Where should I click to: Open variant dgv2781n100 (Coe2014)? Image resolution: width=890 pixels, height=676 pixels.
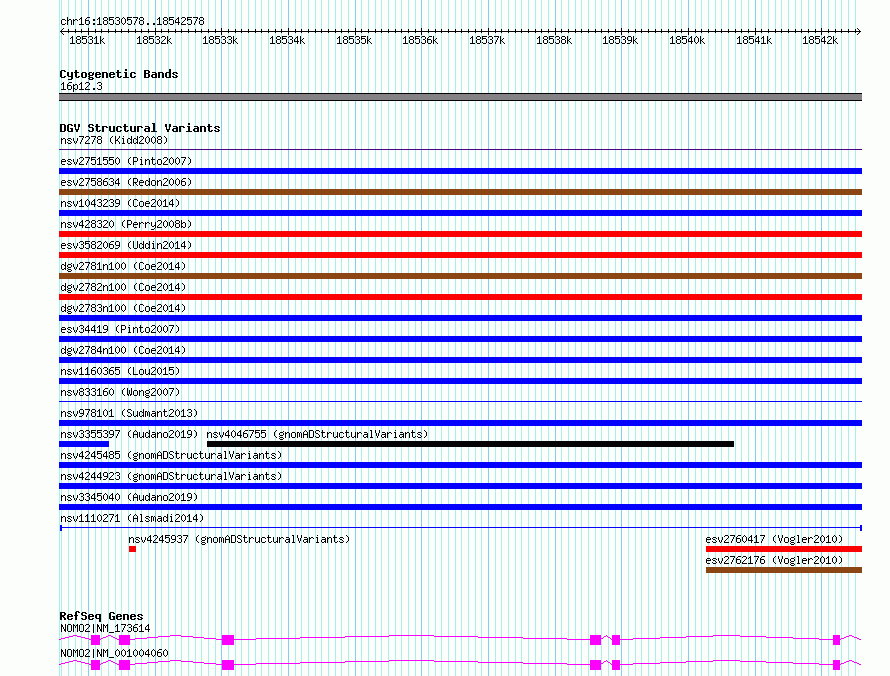[123, 266]
